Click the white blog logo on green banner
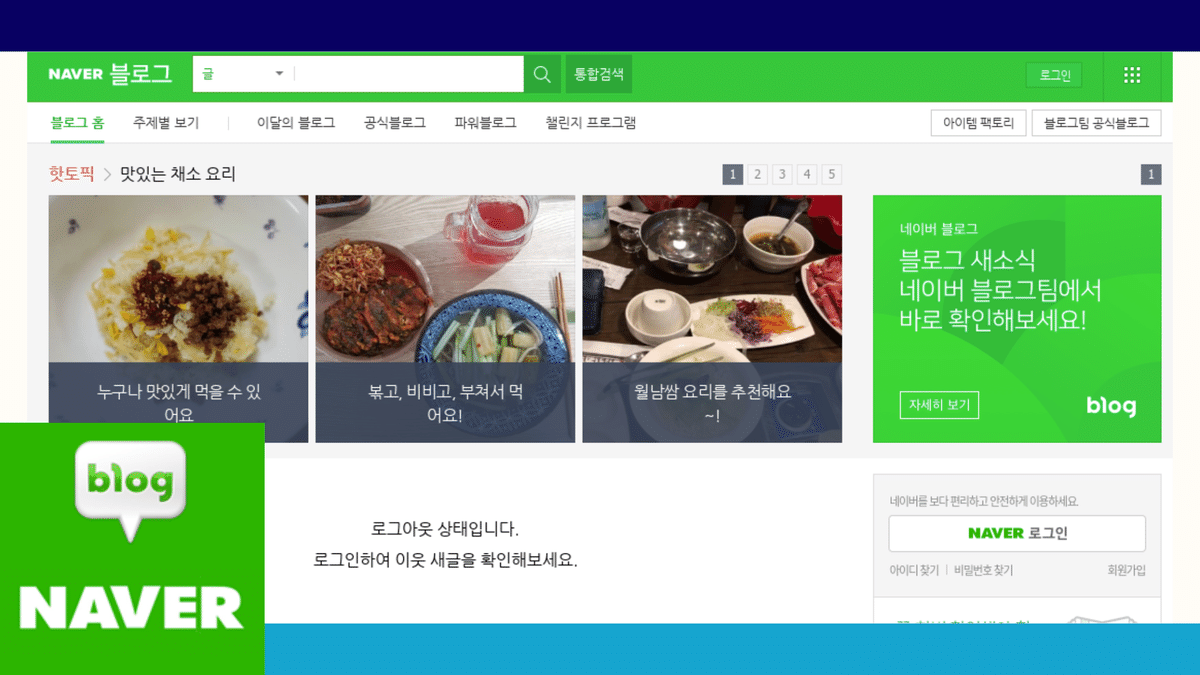Image resolution: width=1200 pixels, height=675 pixels. pyautogui.click(x=1111, y=405)
